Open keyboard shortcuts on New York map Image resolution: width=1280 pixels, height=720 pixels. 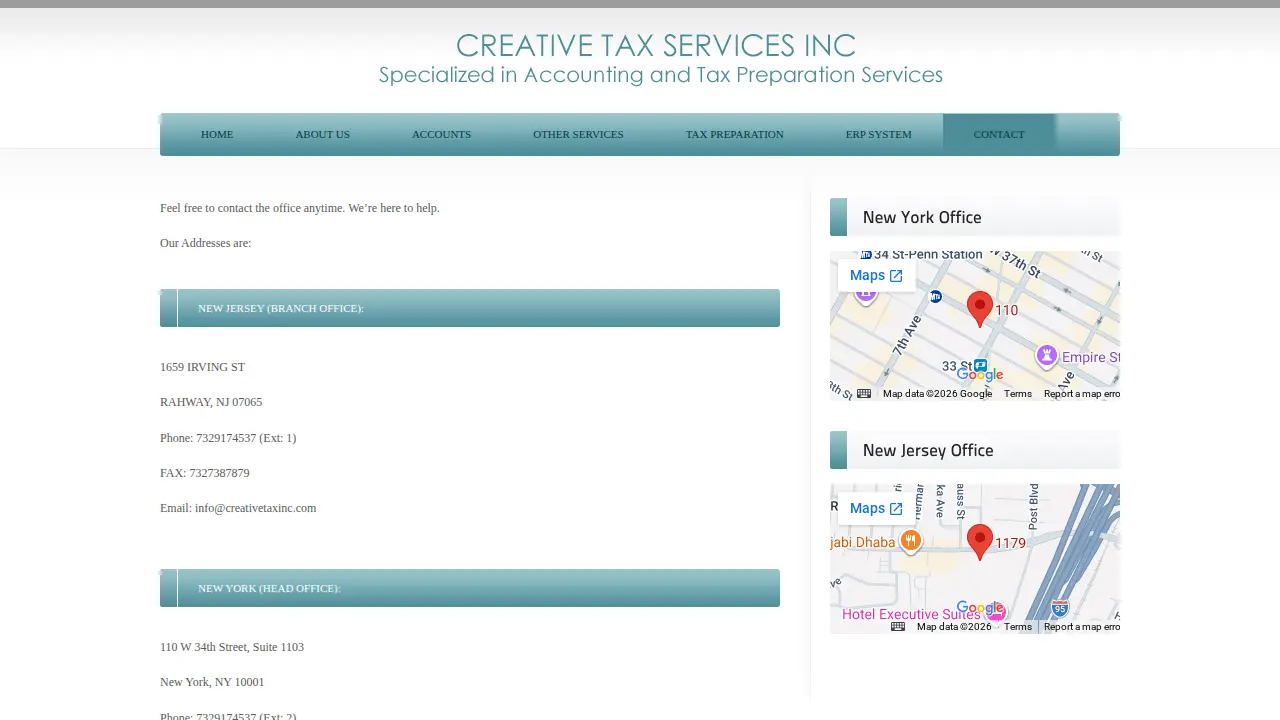tap(864, 394)
